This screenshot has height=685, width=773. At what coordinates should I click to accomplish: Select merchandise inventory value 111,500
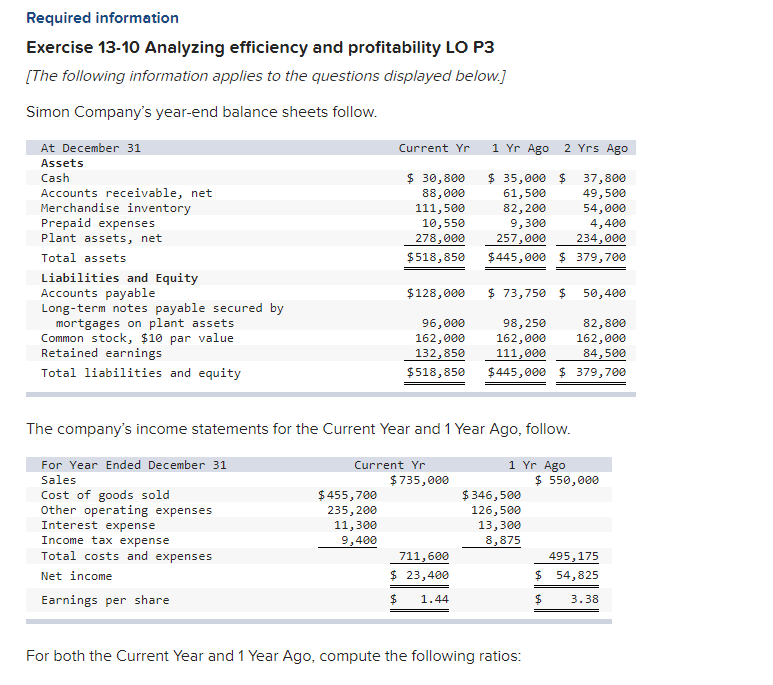[x=440, y=208]
